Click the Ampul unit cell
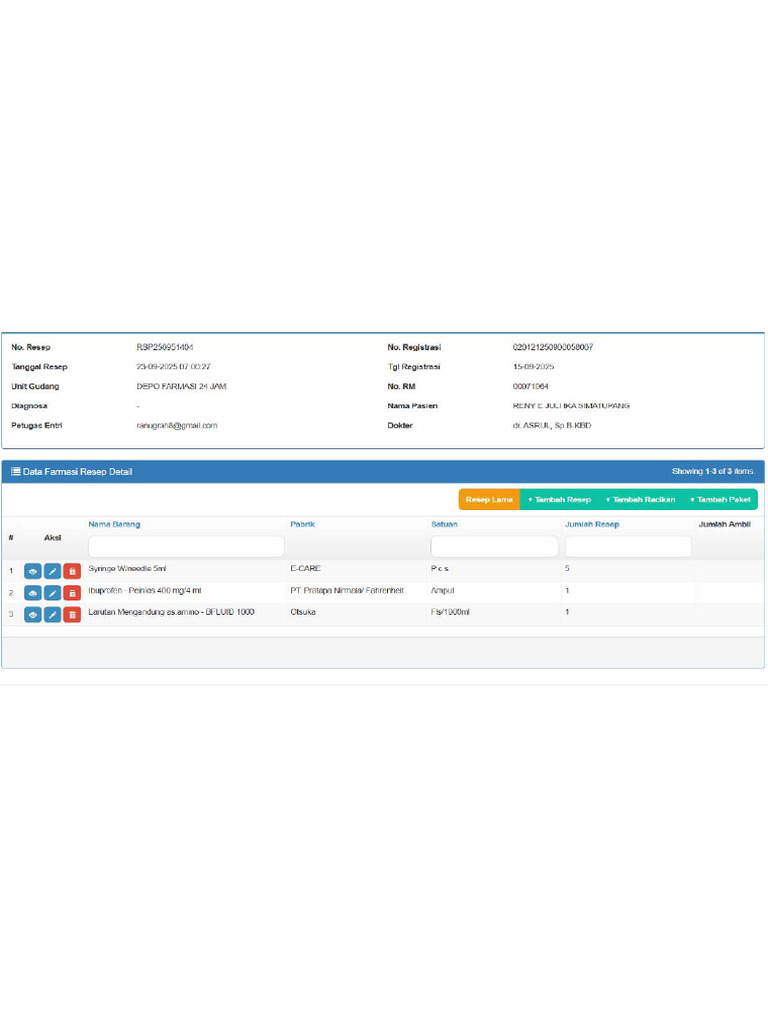Image resolution: width=768 pixels, height=1024 pixels. (x=443, y=590)
